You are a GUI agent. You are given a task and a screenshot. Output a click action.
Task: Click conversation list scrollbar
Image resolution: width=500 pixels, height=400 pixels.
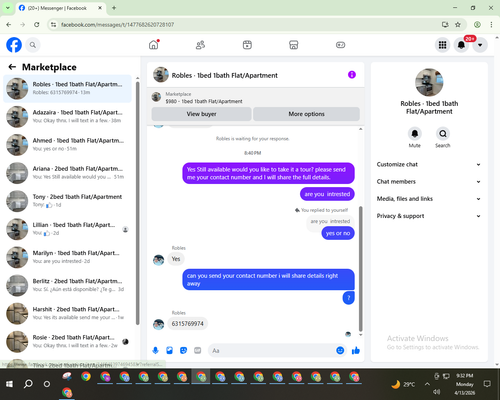click(137, 202)
